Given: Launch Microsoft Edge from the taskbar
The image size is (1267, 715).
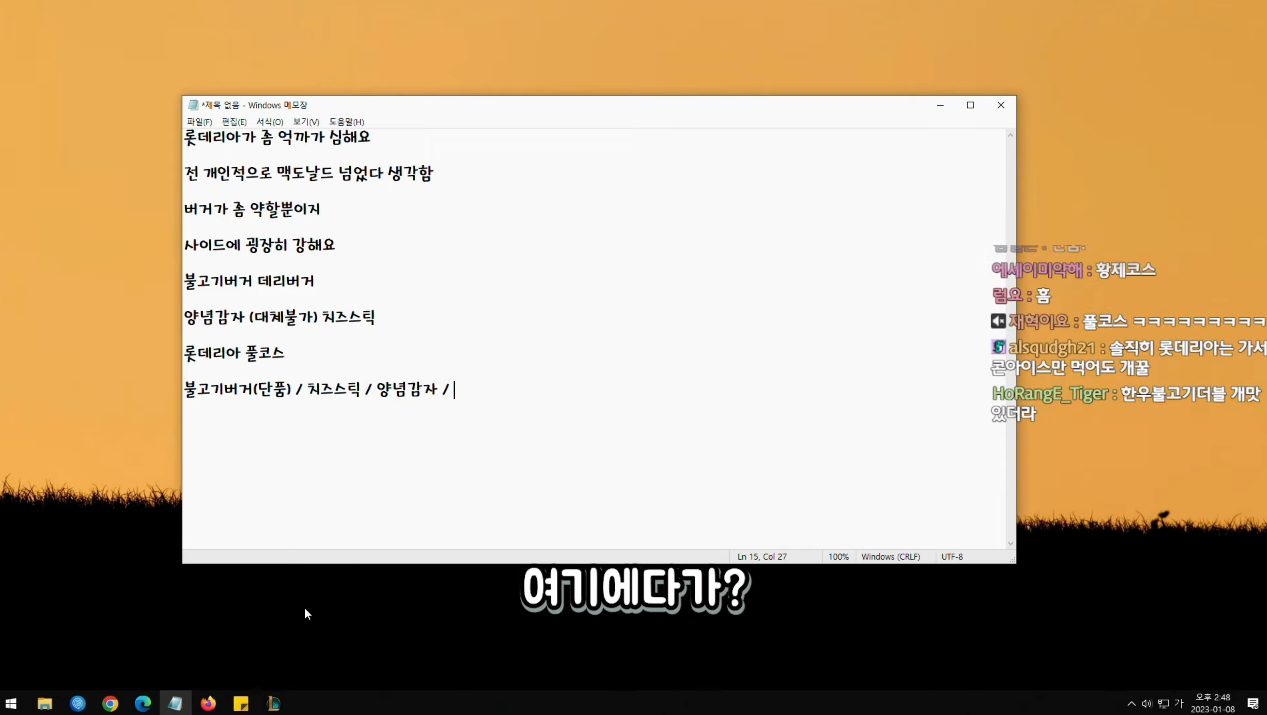Looking at the screenshot, I should pyautogui.click(x=143, y=703).
